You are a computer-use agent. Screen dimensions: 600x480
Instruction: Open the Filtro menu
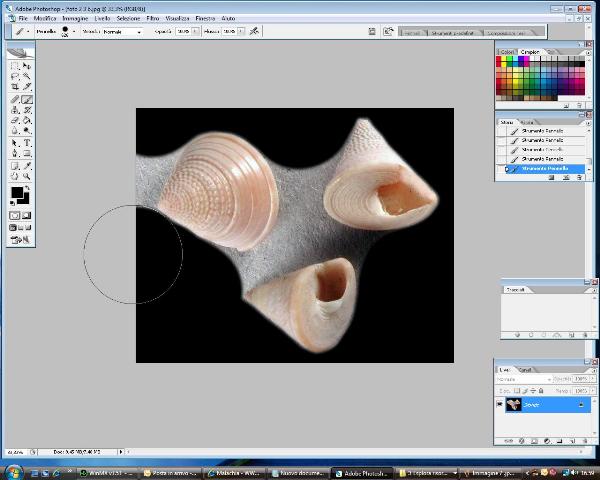coord(152,18)
